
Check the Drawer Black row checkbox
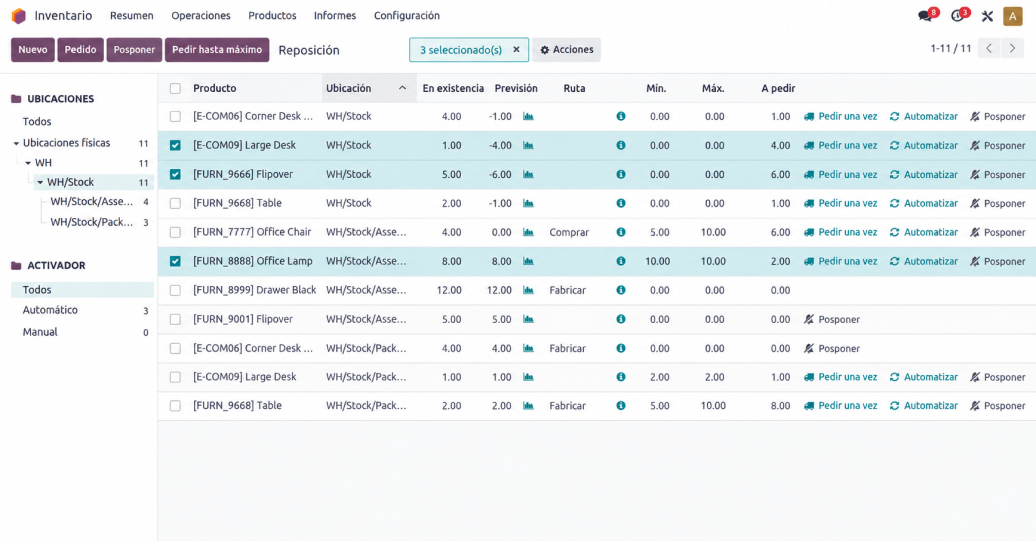175,290
